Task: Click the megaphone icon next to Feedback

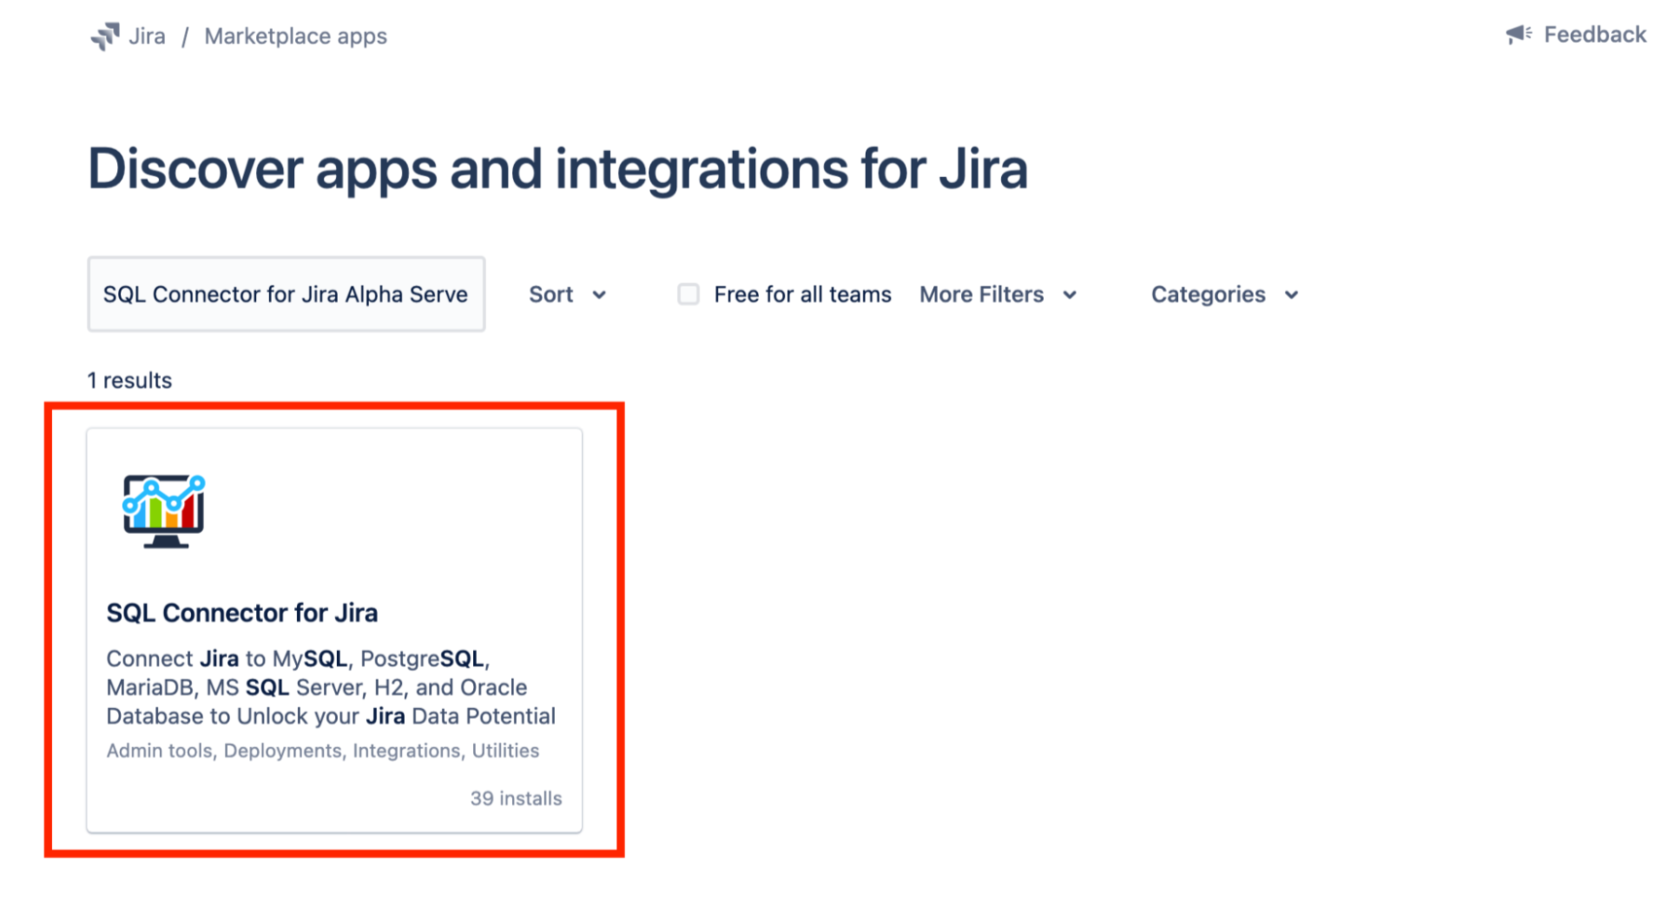Action: [1517, 33]
